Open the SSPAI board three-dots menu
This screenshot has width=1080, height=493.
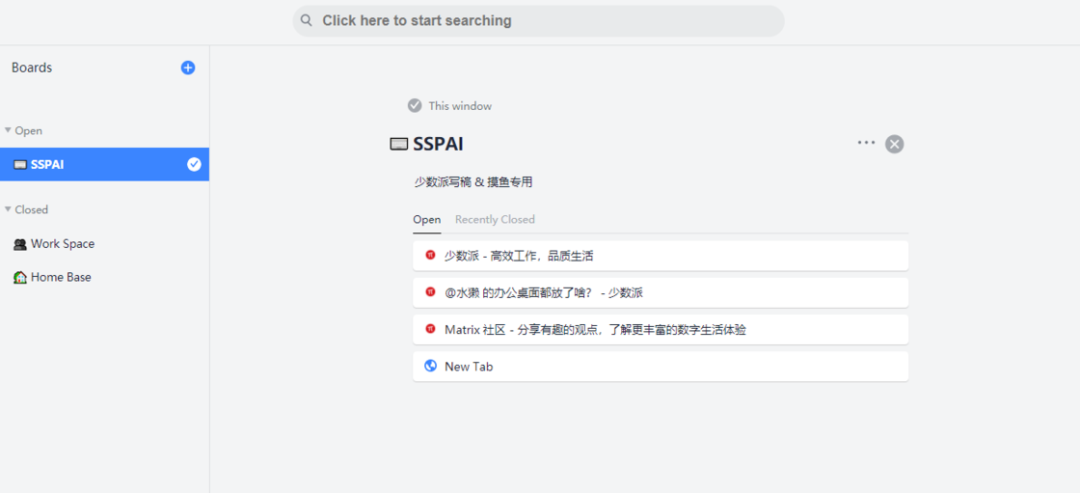pyautogui.click(x=866, y=143)
